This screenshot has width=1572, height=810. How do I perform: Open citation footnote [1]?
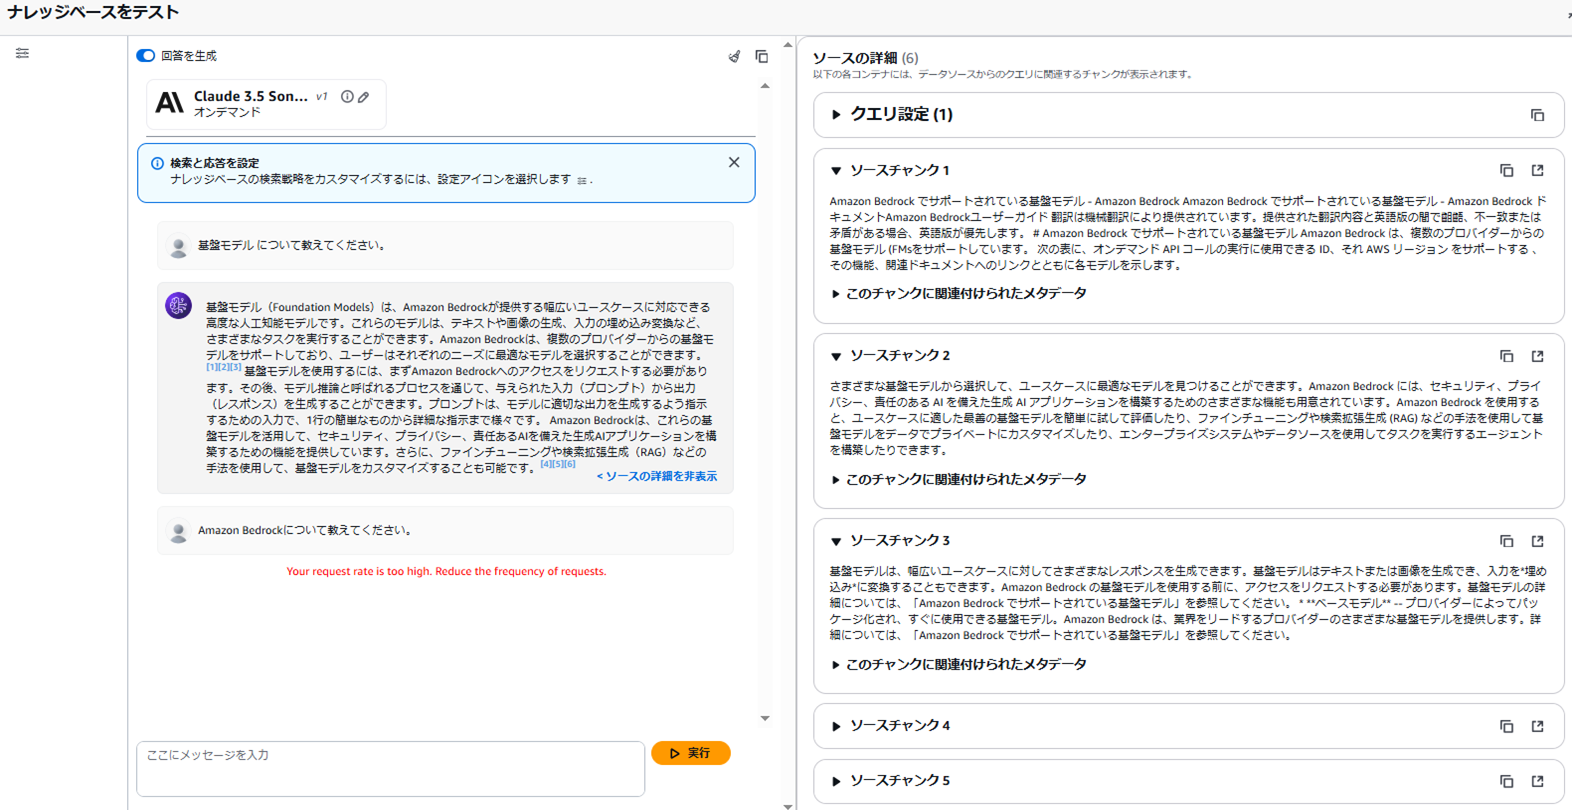tap(211, 367)
